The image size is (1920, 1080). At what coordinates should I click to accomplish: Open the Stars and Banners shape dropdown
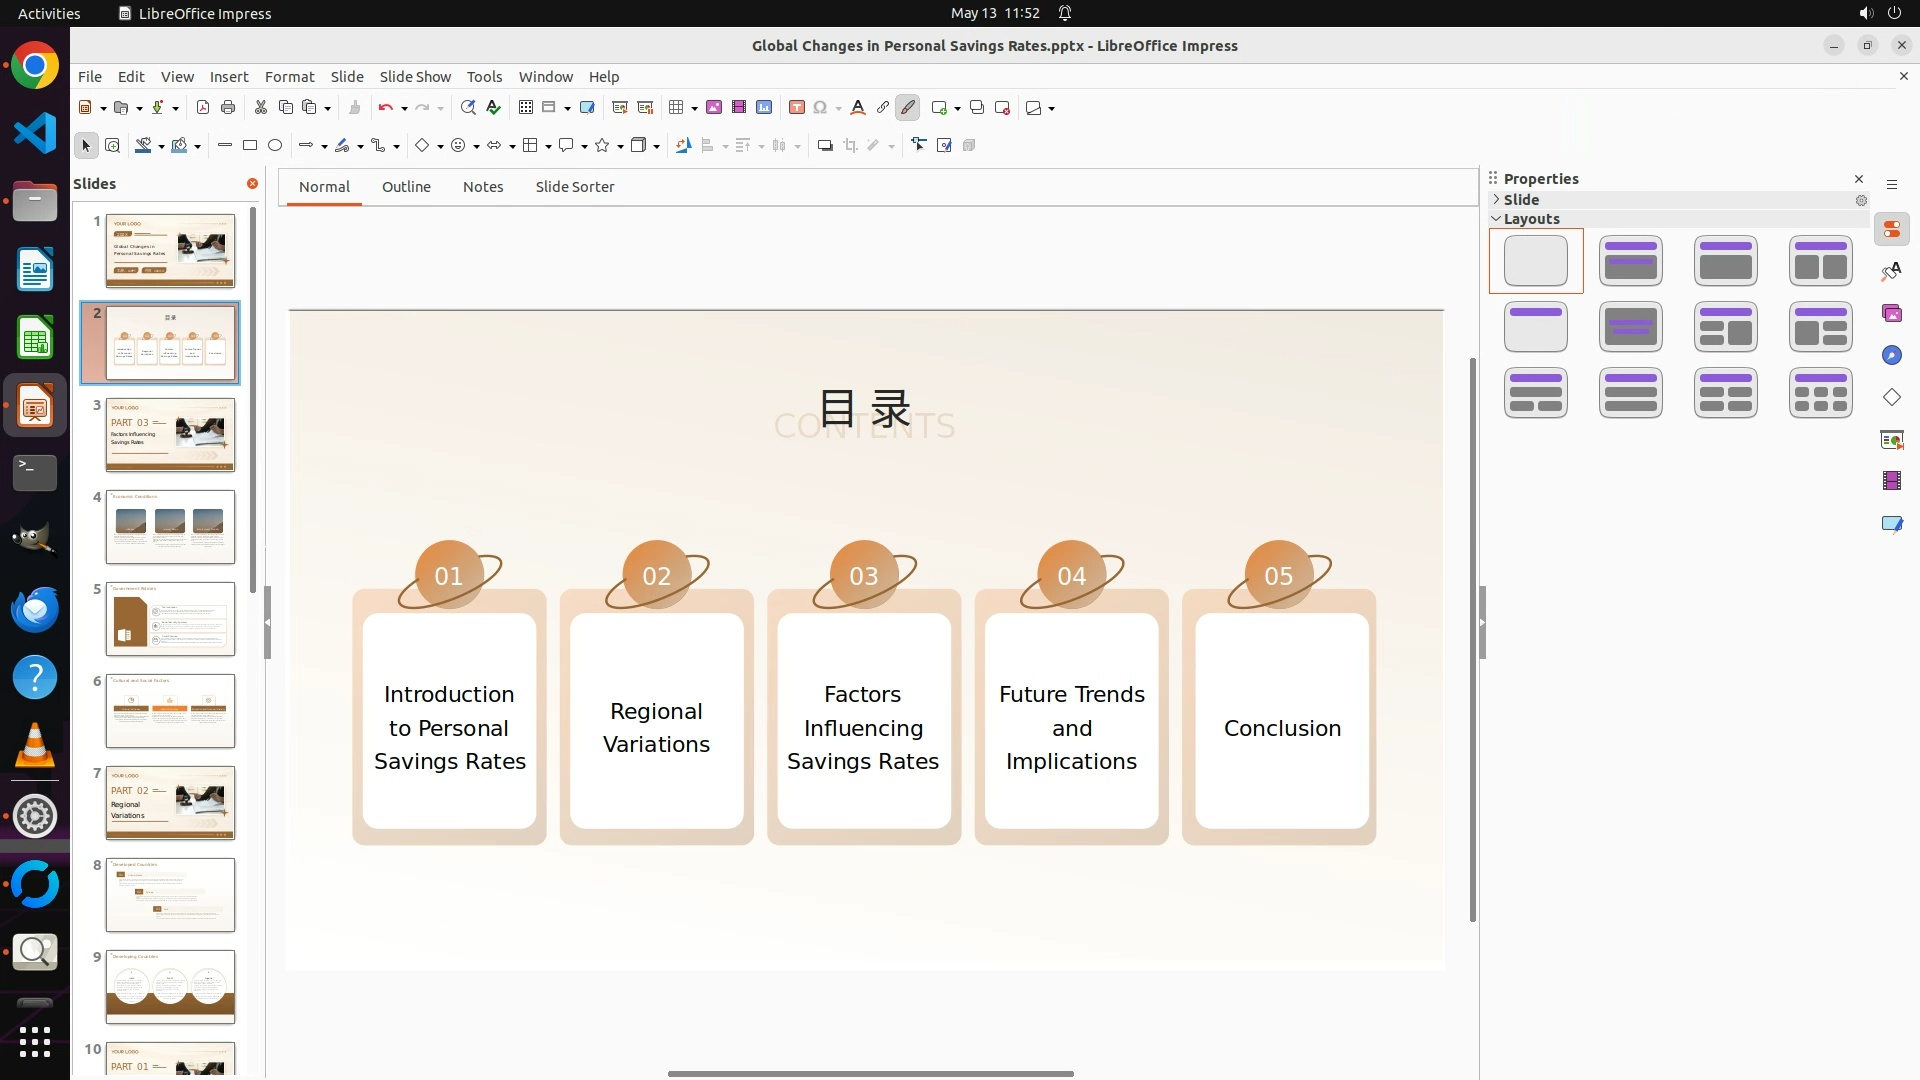click(621, 146)
